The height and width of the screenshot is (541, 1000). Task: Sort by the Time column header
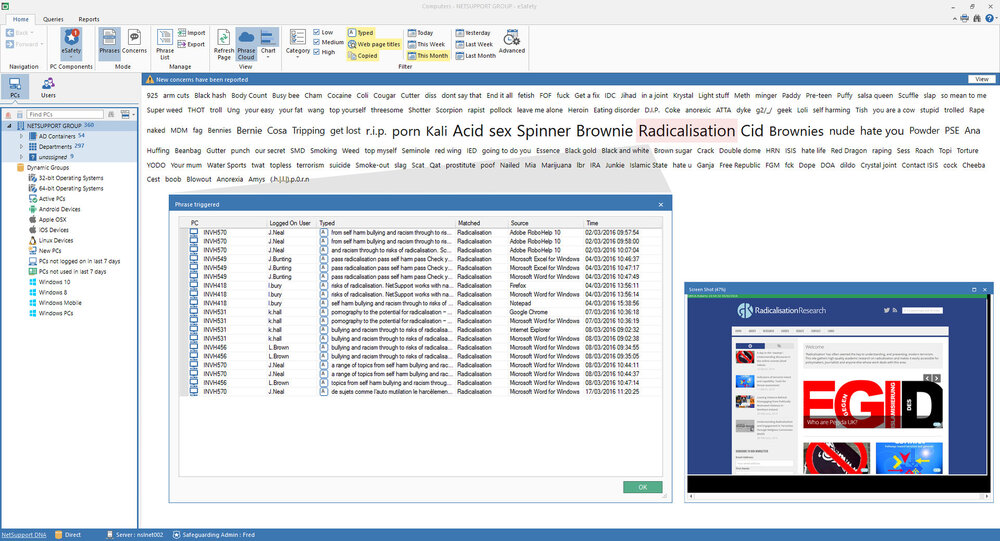pos(622,223)
